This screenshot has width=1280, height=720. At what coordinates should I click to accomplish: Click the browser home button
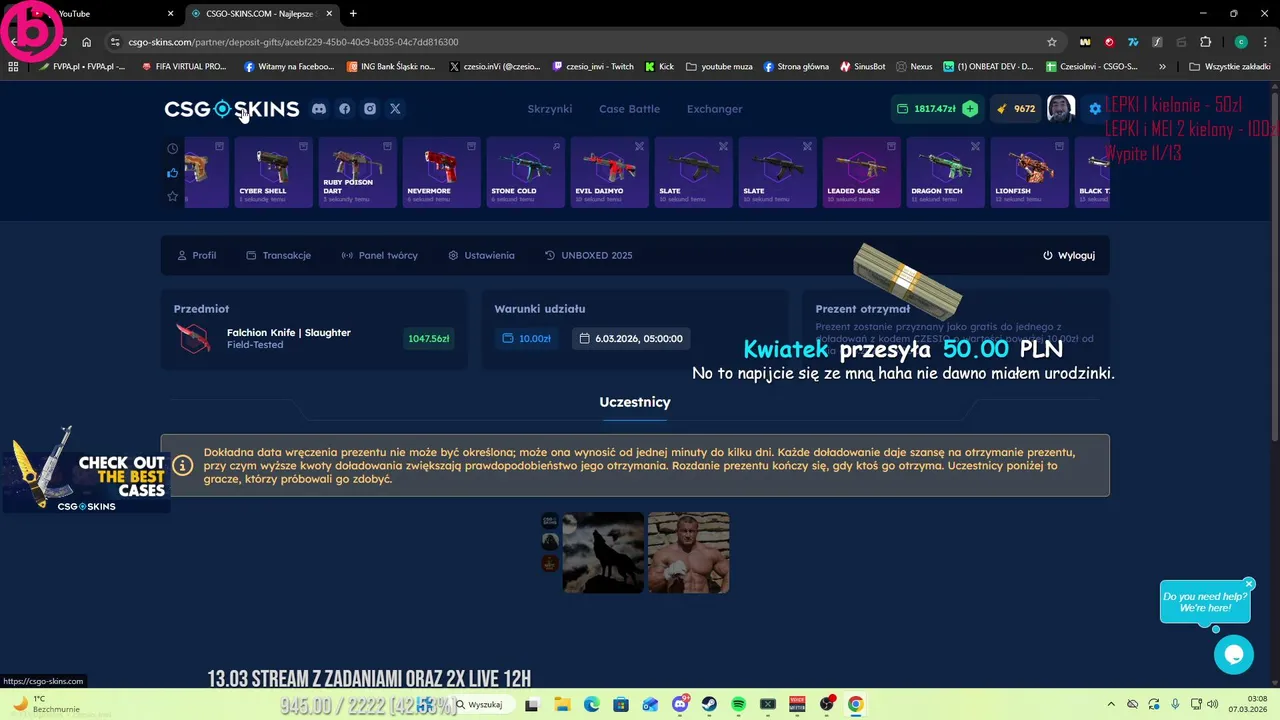[87, 42]
